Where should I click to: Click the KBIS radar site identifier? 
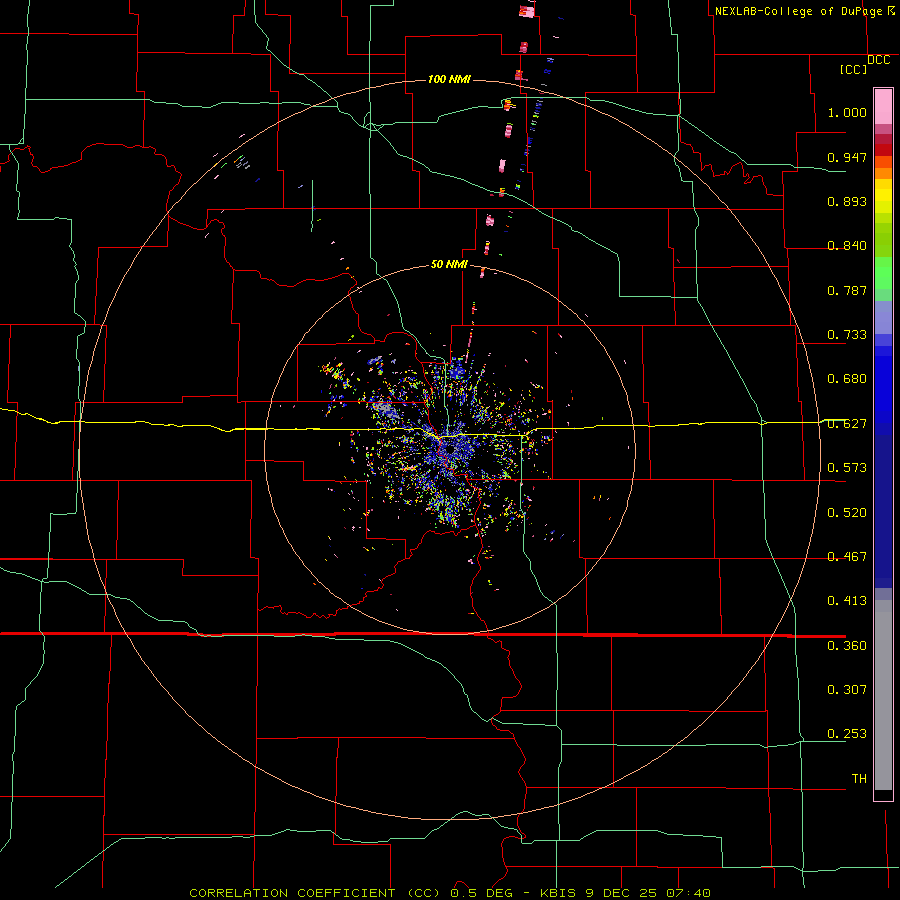coord(560,893)
